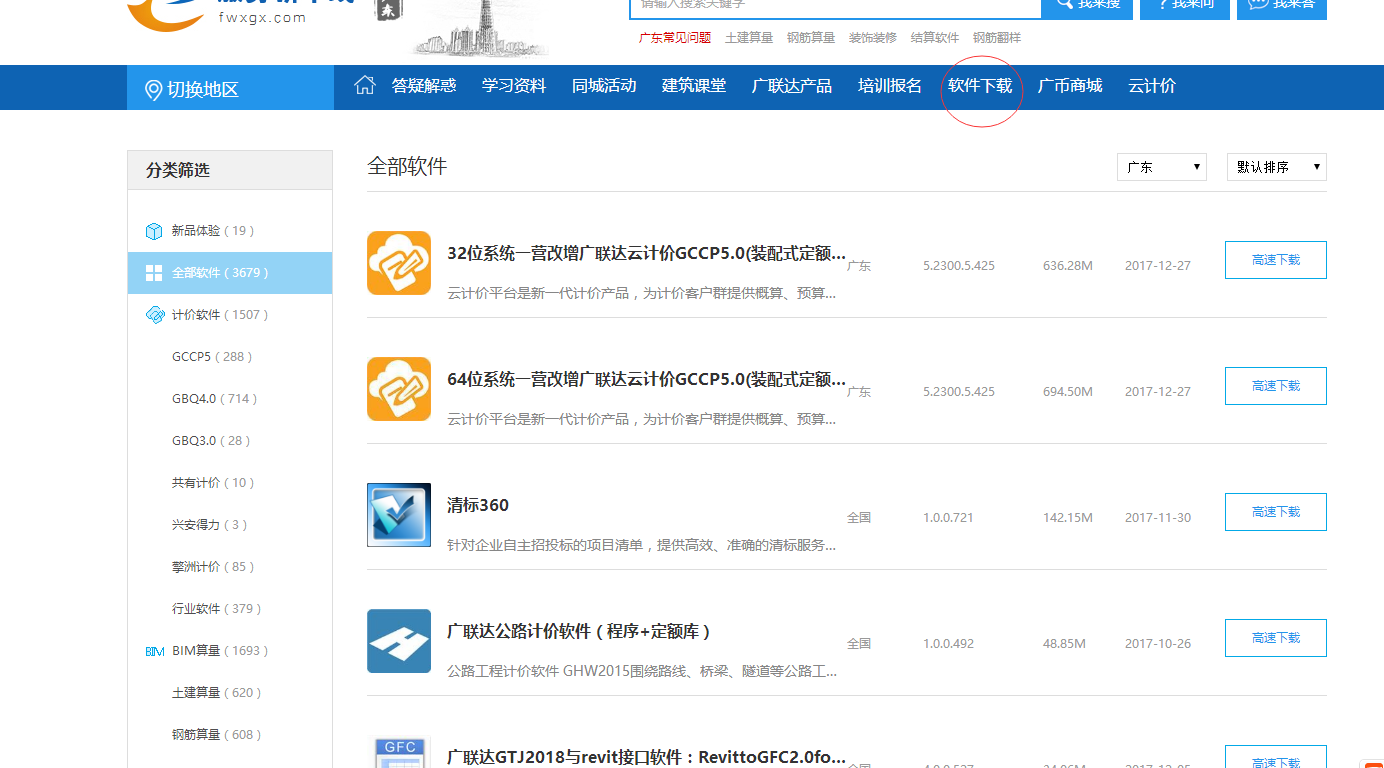Screen dimensions: 1384x768
Task: Click file size 636.28M
Action: pos(1068,266)
